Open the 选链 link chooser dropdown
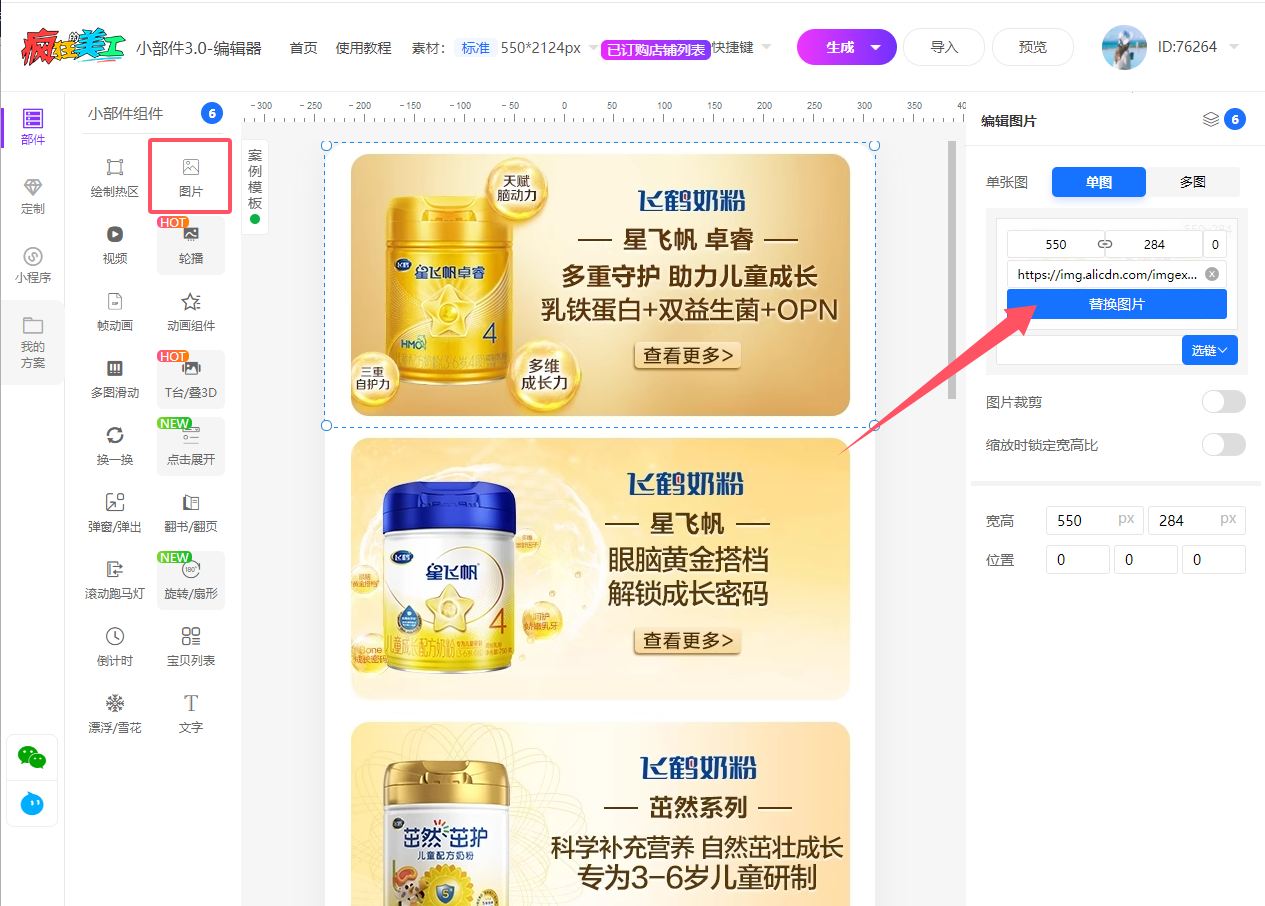 [1210, 350]
